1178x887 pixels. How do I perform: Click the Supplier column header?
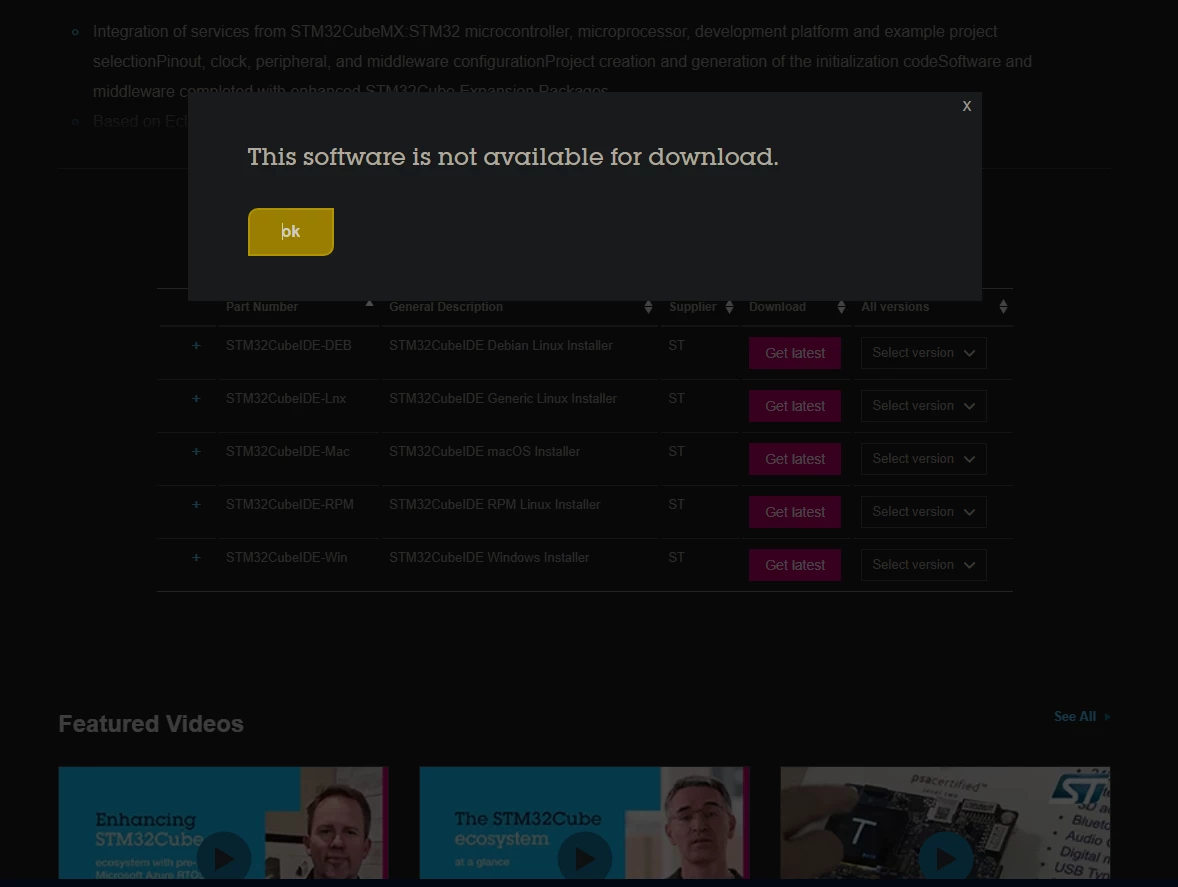(x=693, y=307)
